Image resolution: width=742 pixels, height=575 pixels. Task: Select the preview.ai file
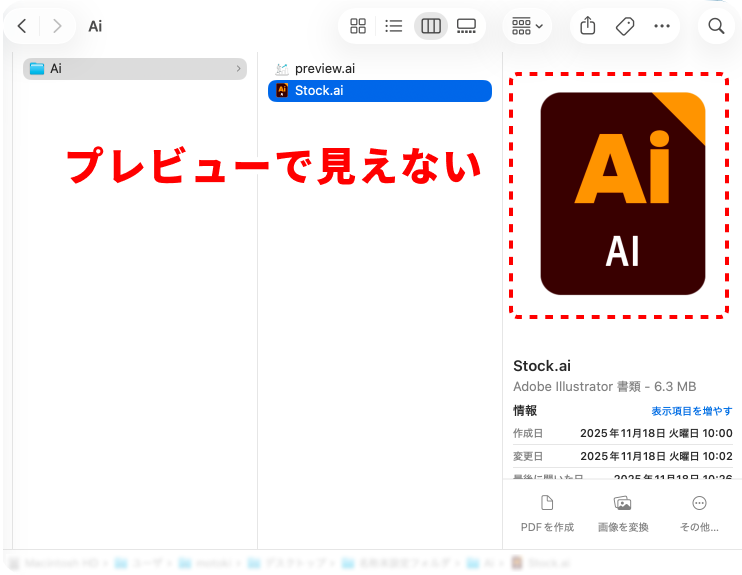380,69
